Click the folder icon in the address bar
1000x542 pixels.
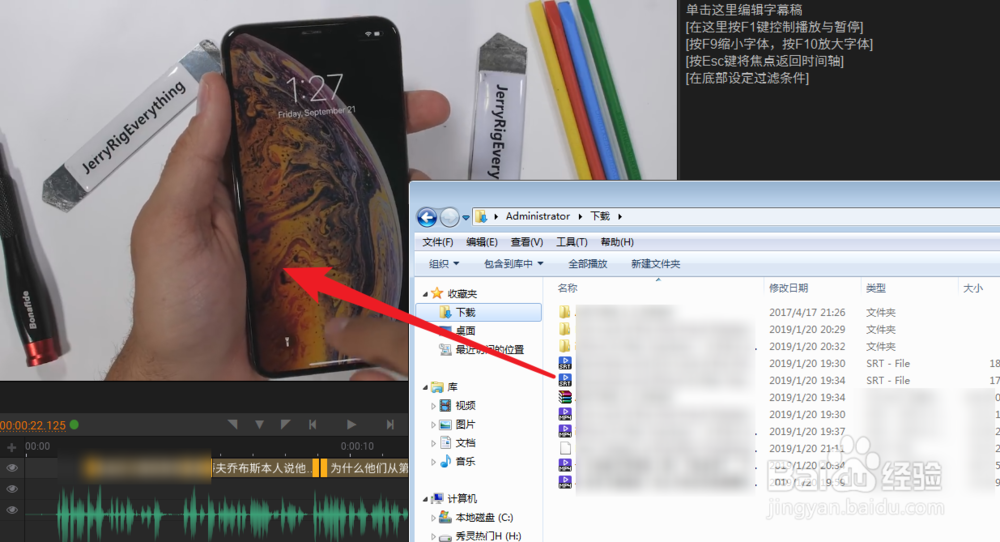[x=482, y=217]
